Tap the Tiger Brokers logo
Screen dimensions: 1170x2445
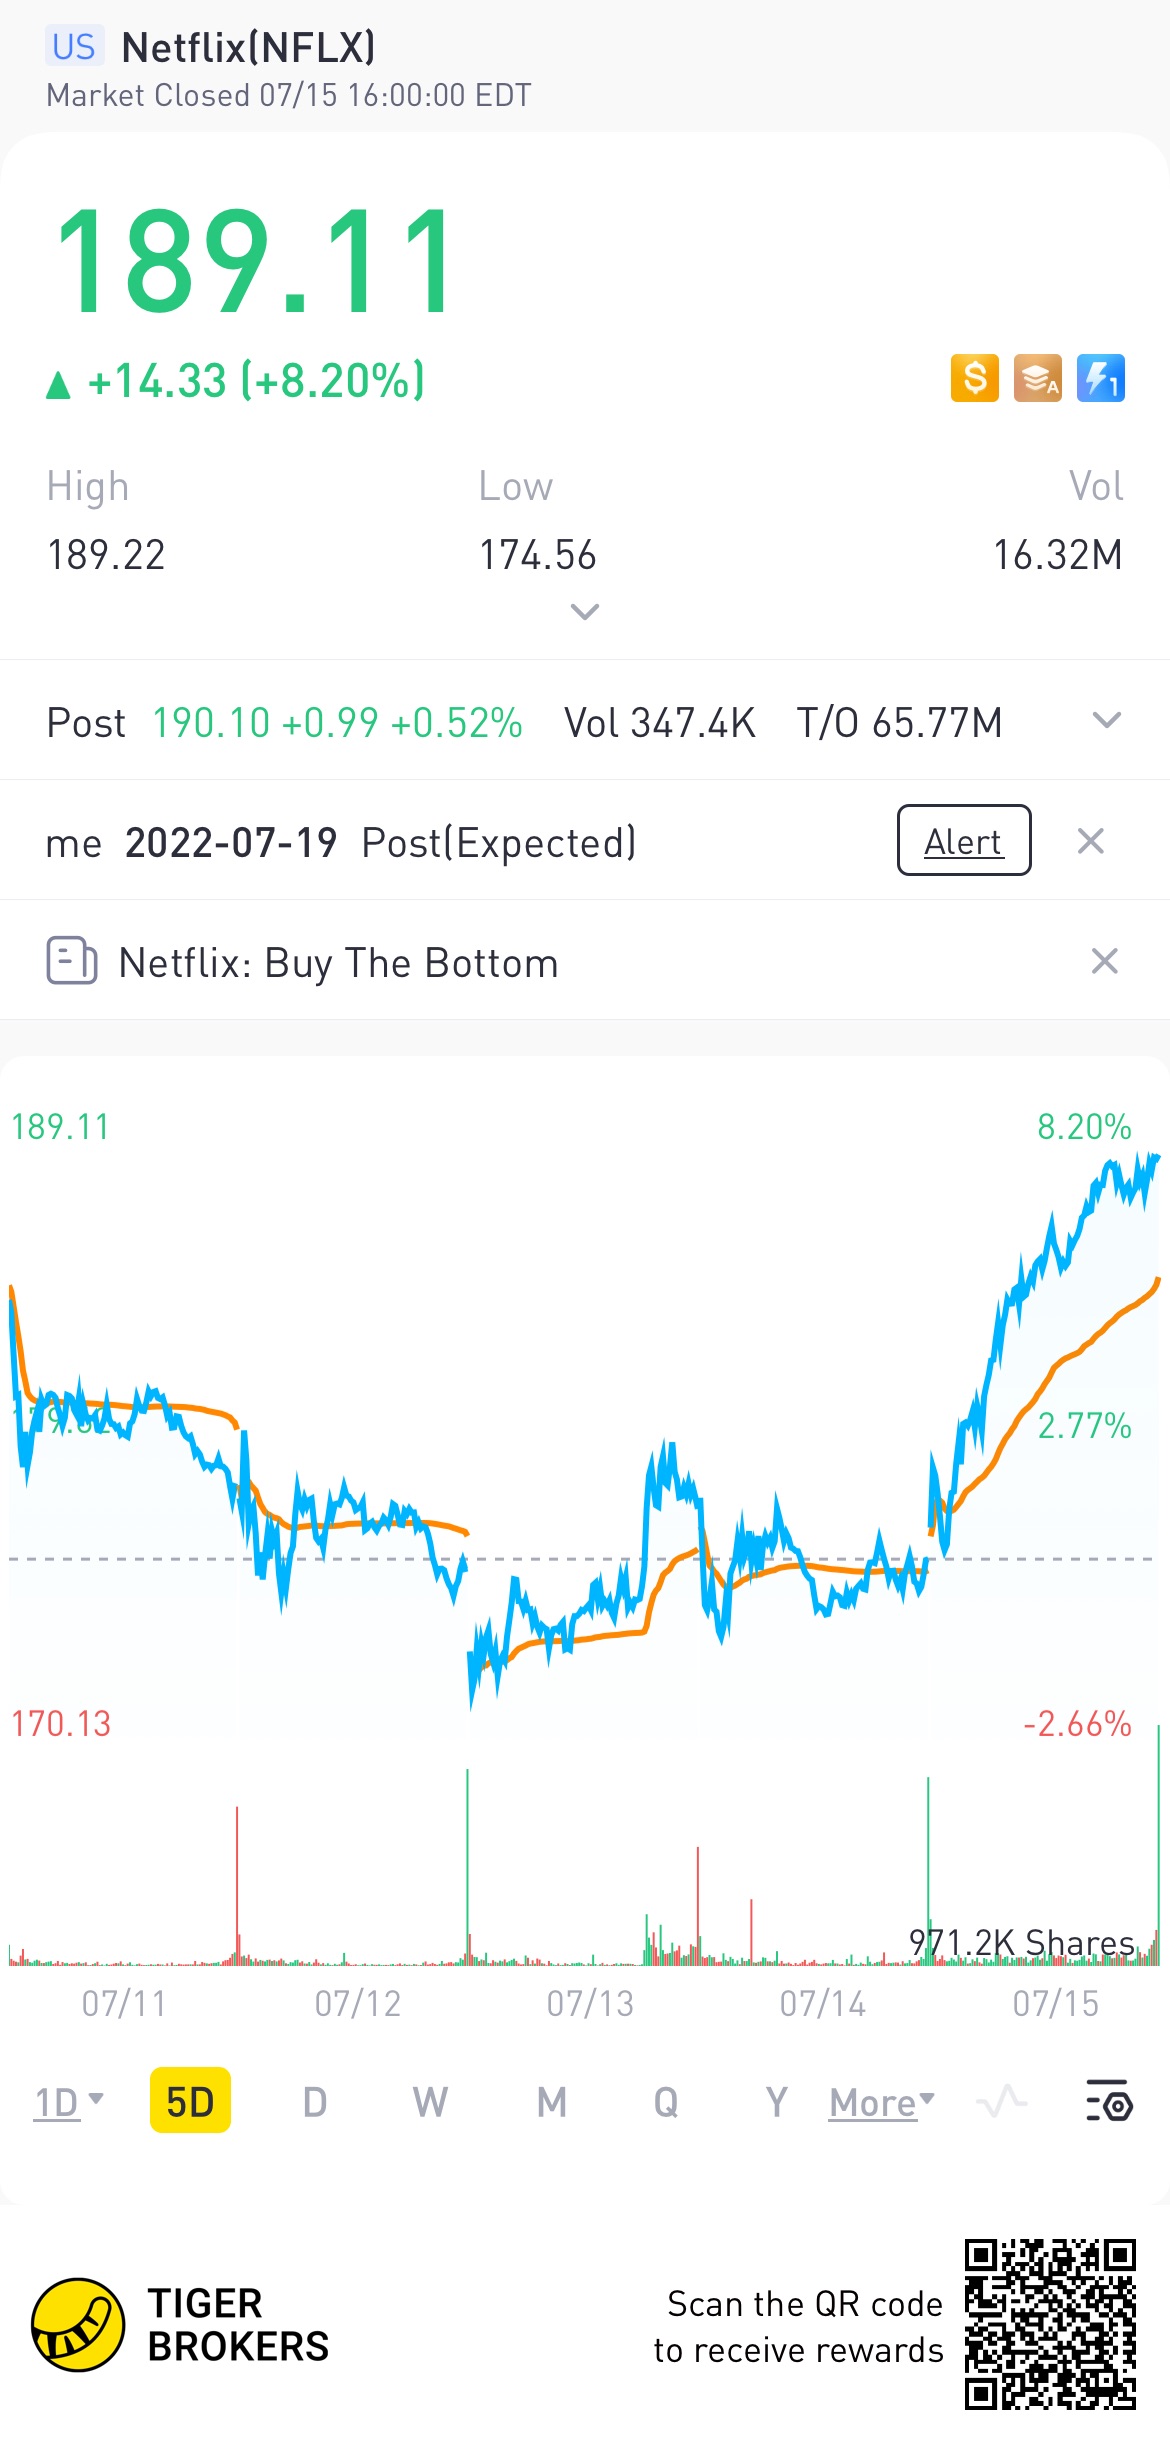(x=78, y=2324)
